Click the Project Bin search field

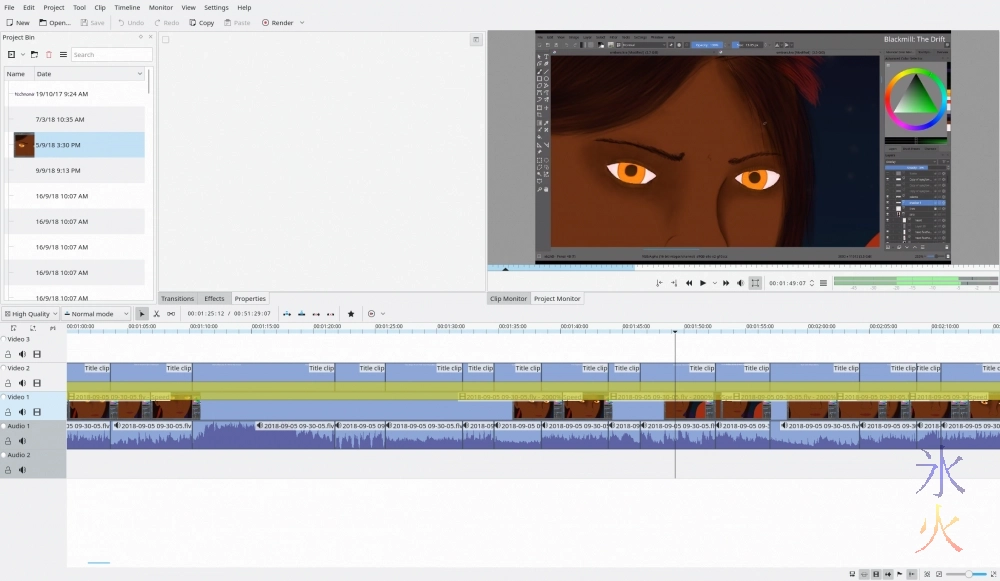pyautogui.click(x=111, y=55)
